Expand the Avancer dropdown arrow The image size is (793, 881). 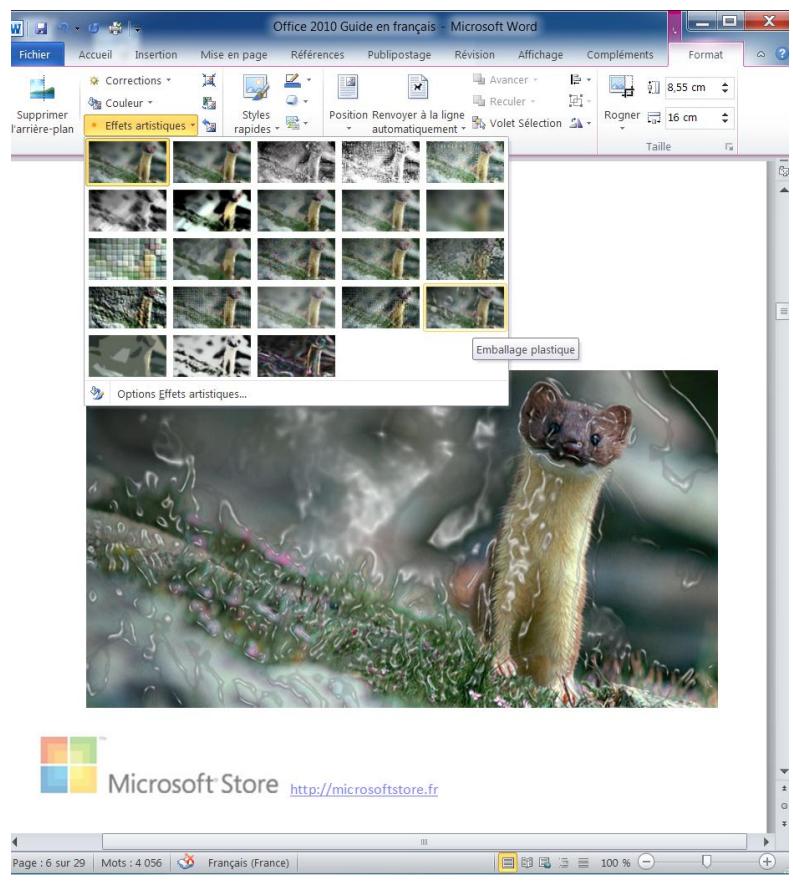(x=536, y=80)
